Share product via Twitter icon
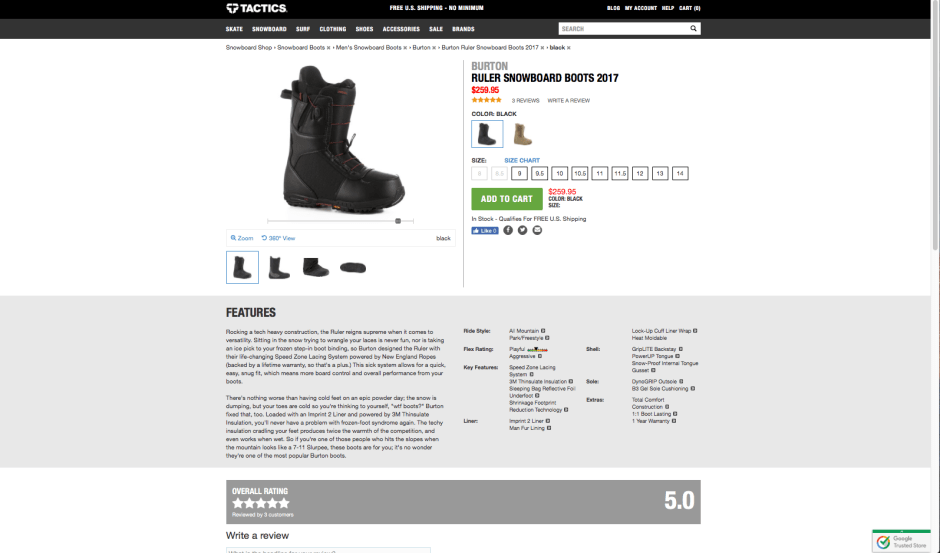Screen dimensions: 940x553 [x=523, y=230]
